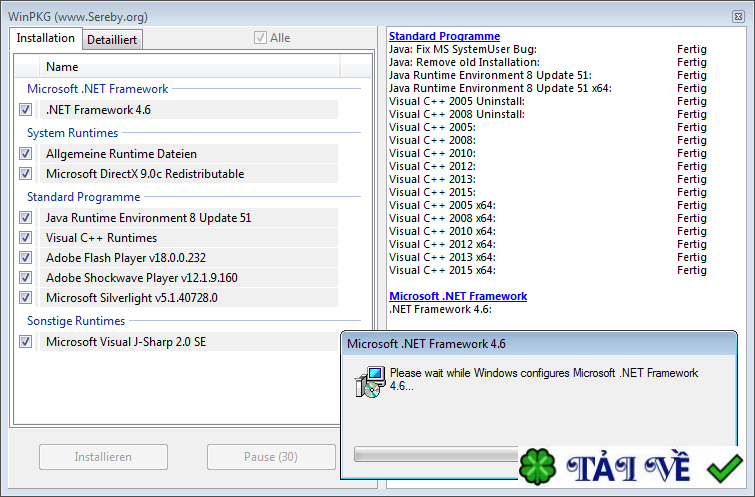Select Adobe Flash Player v18.0.0.232 row
This screenshot has height=497, width=755.
click(x=189, y=258)
